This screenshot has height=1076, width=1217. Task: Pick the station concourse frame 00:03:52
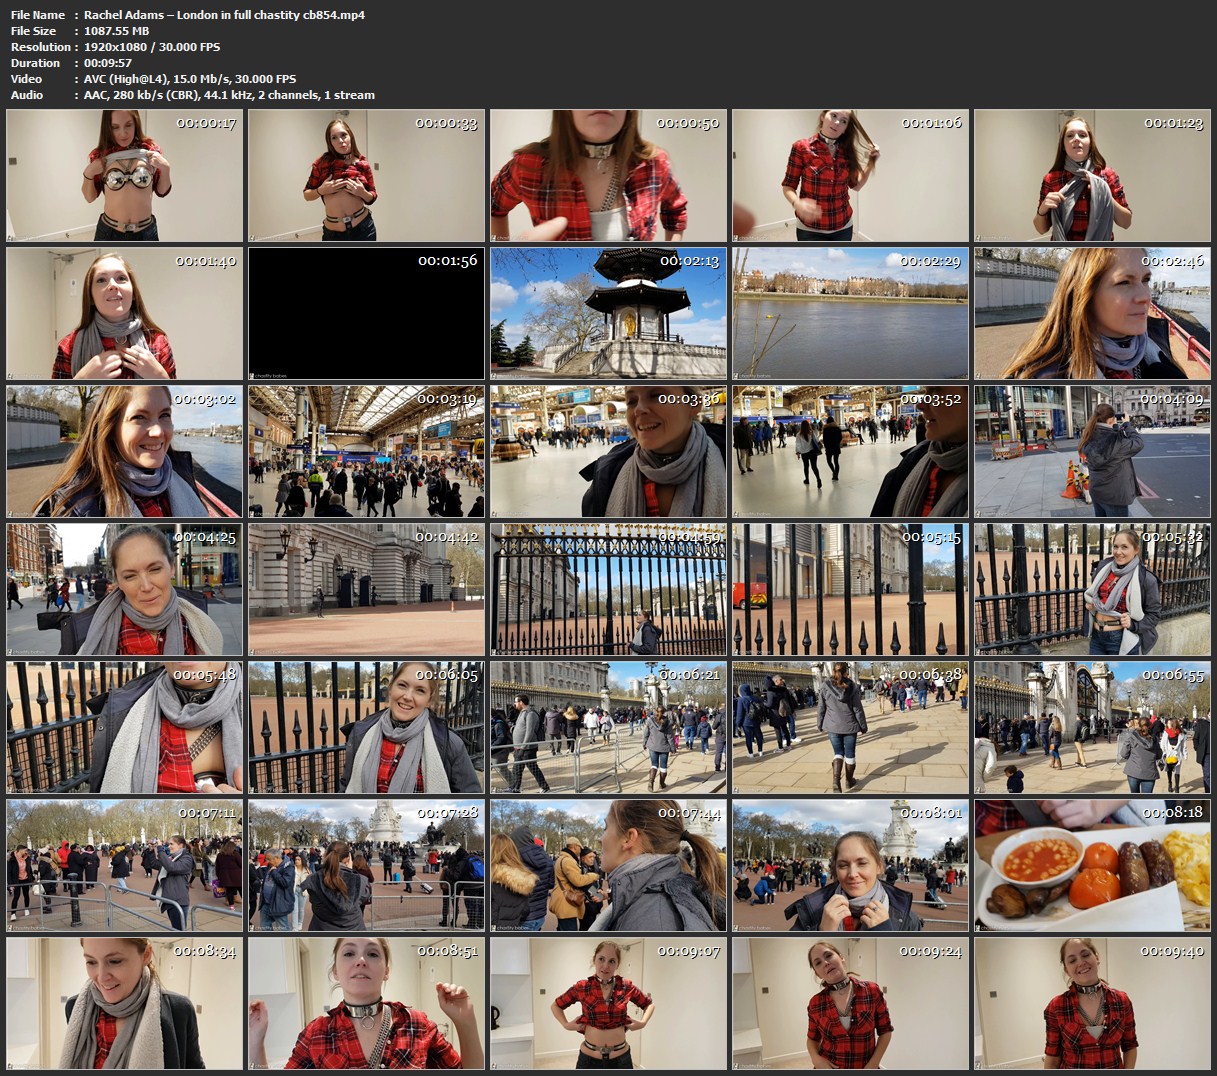point(851,452)
